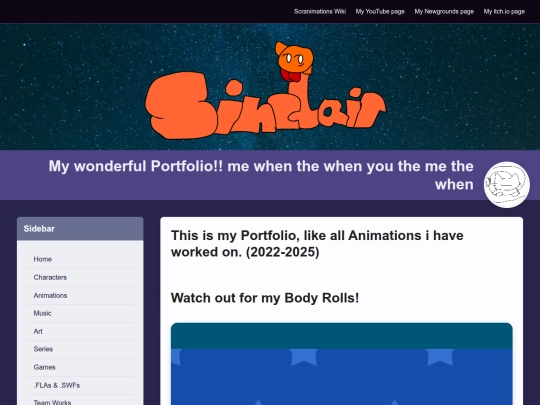The height and width of the screenshot is (405, 540).
Task: Click the round cat sketch avatar
Action: (x=507, y=185)
